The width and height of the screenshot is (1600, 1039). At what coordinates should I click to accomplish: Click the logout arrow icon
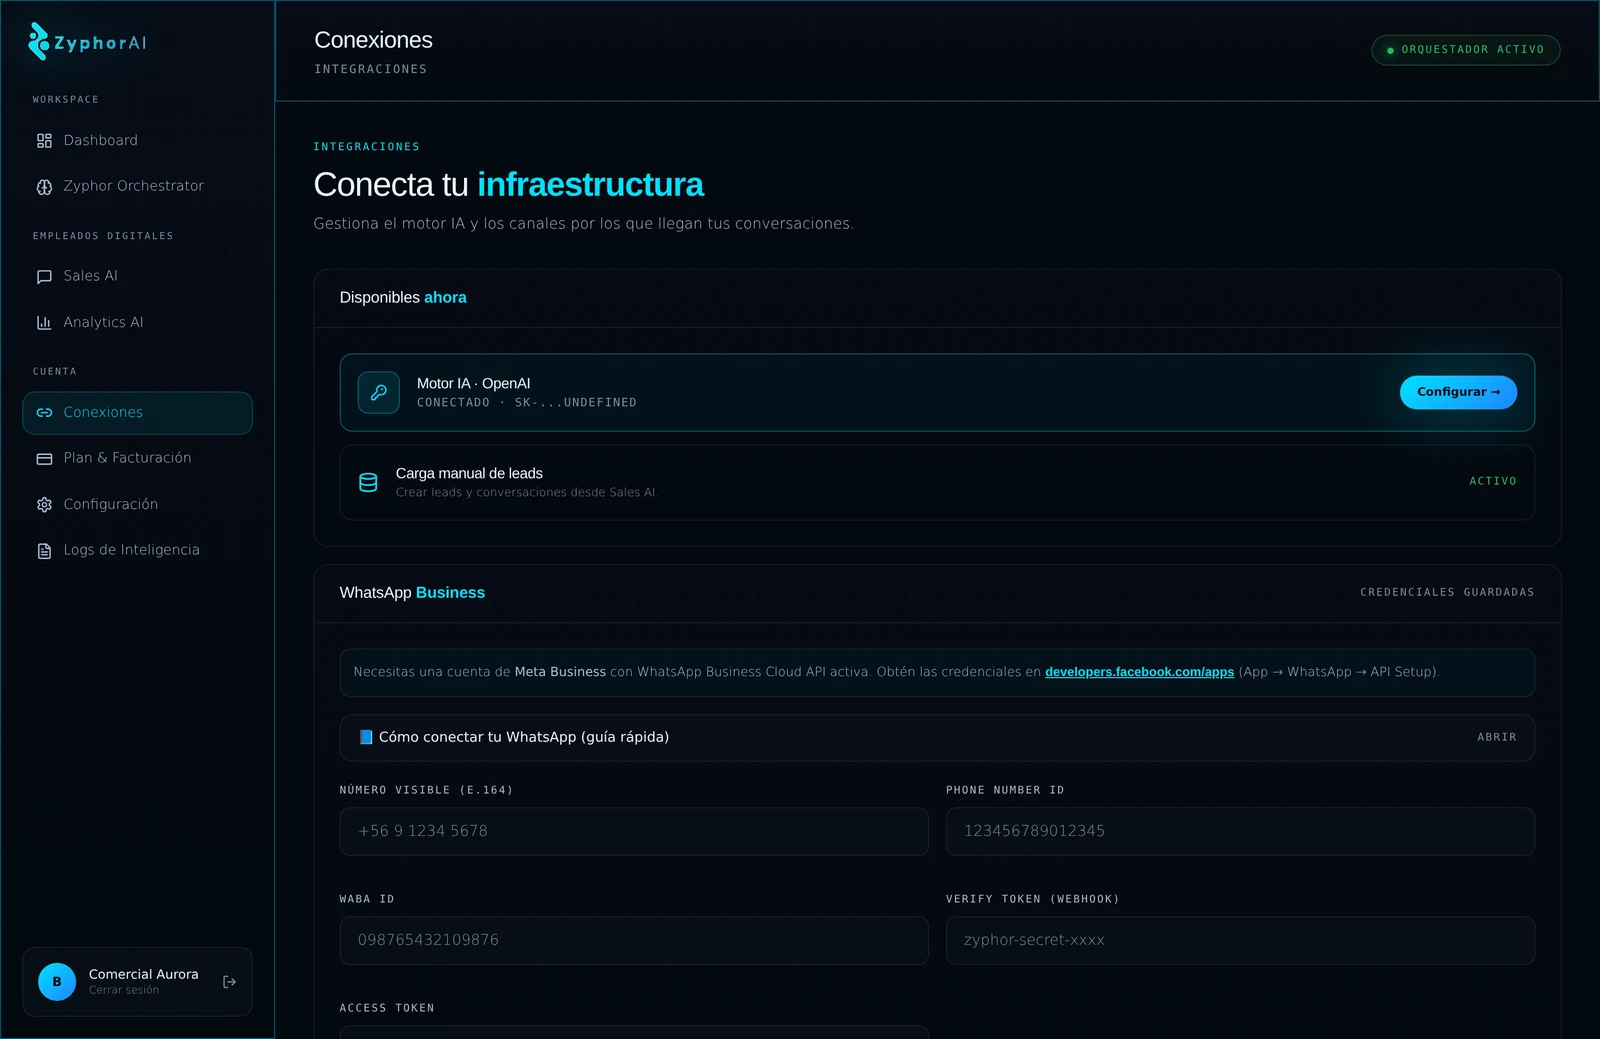click(229, 982)
